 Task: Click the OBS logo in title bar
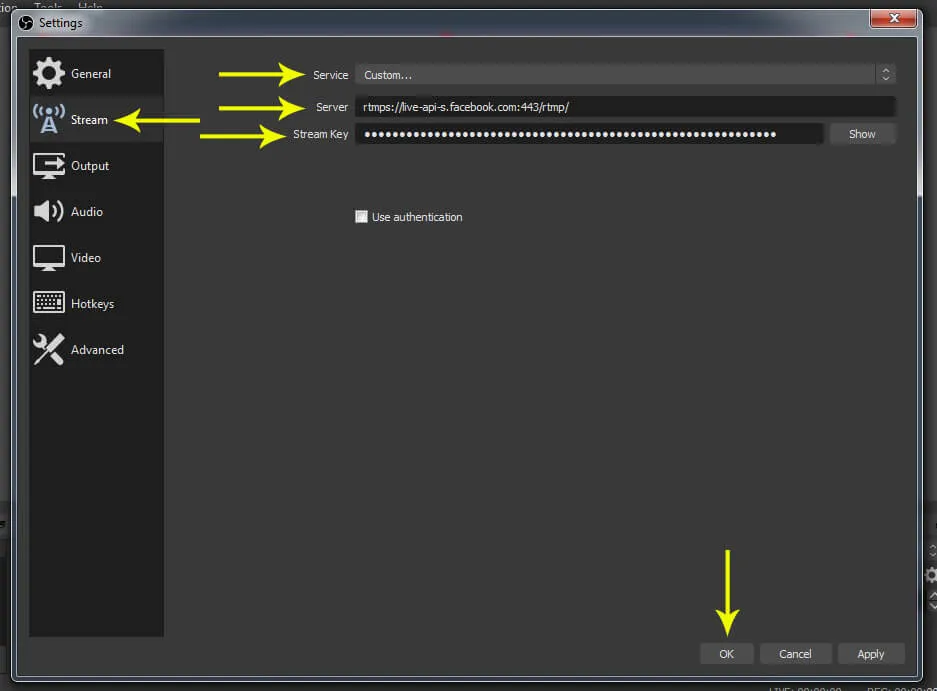26,23
